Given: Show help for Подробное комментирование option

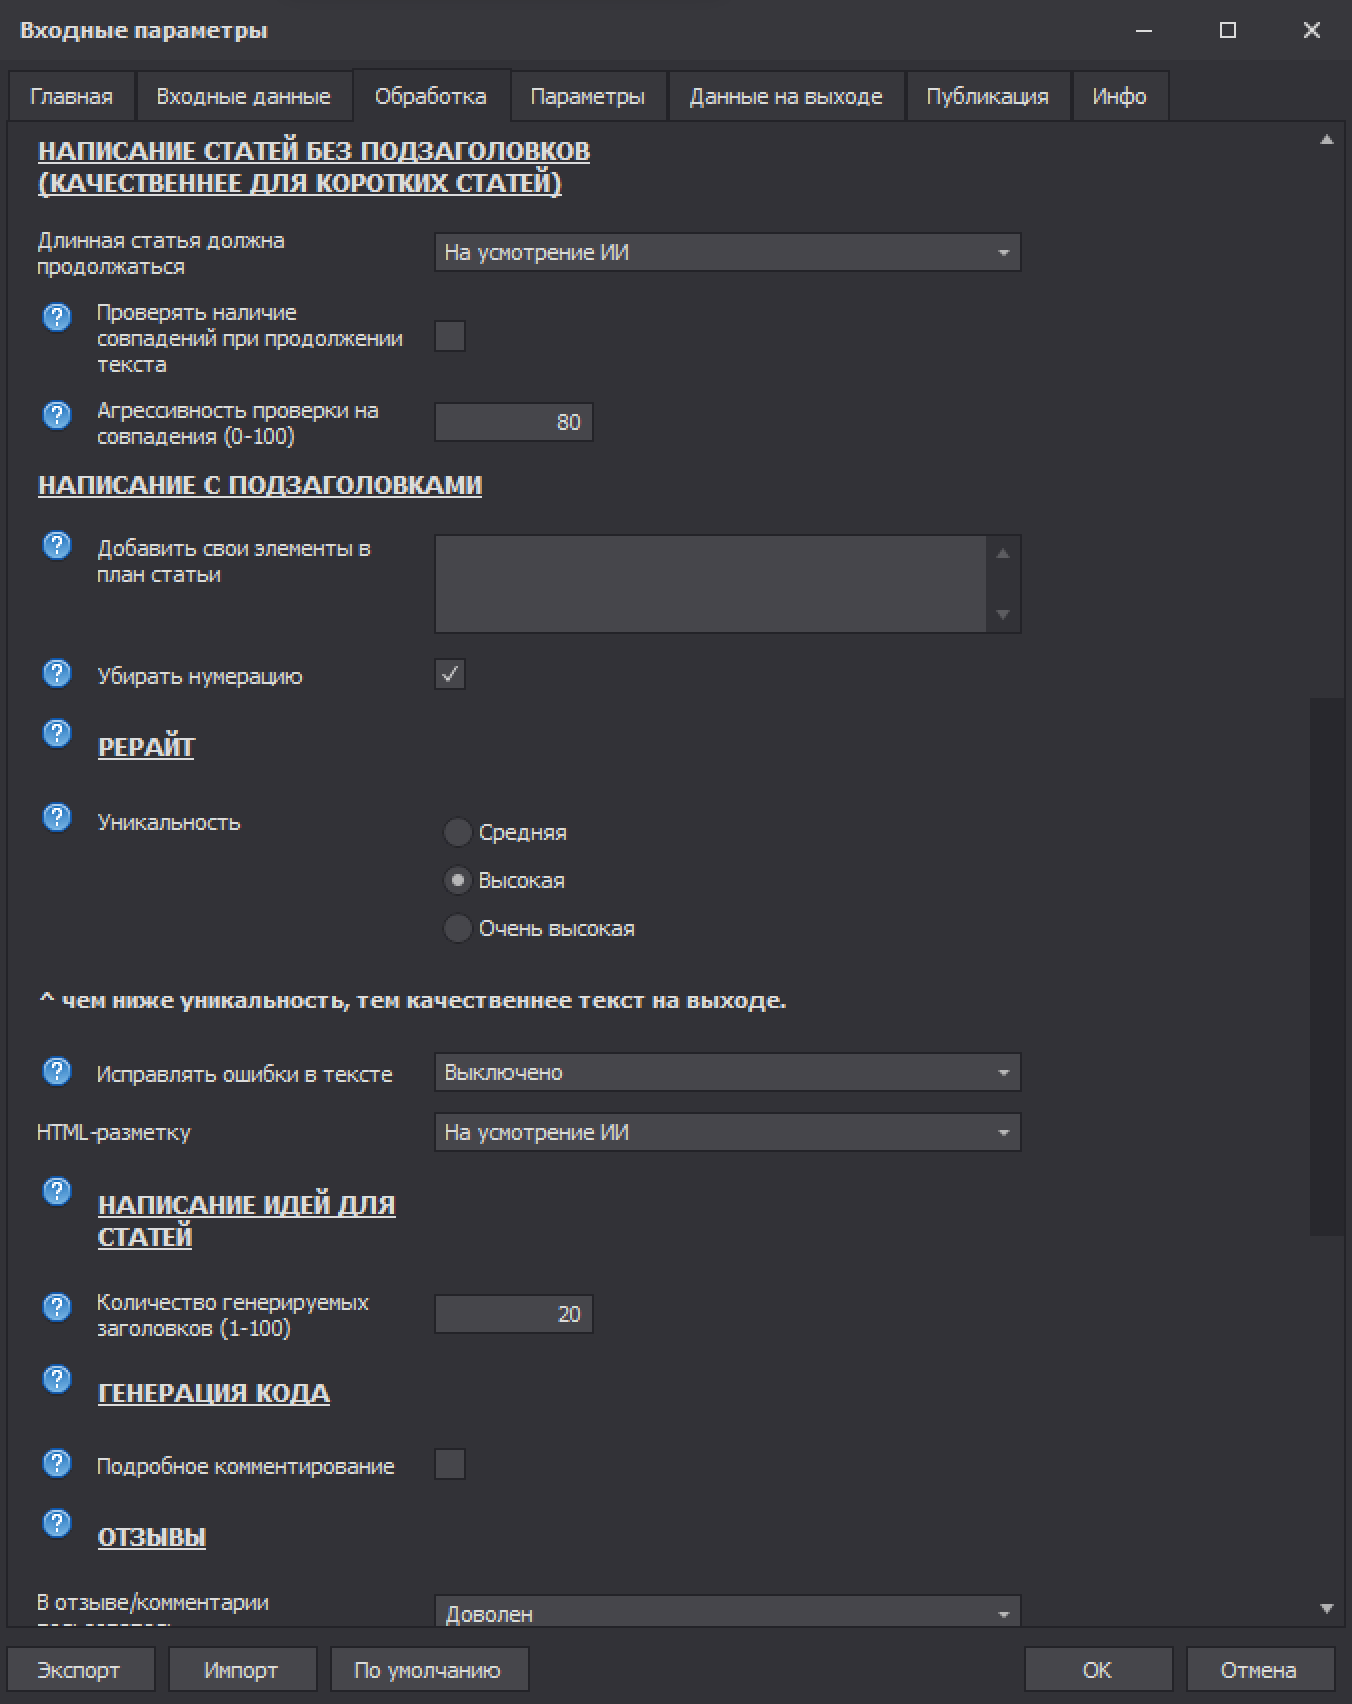Looking at the screenshot, I should [57, 1463].
